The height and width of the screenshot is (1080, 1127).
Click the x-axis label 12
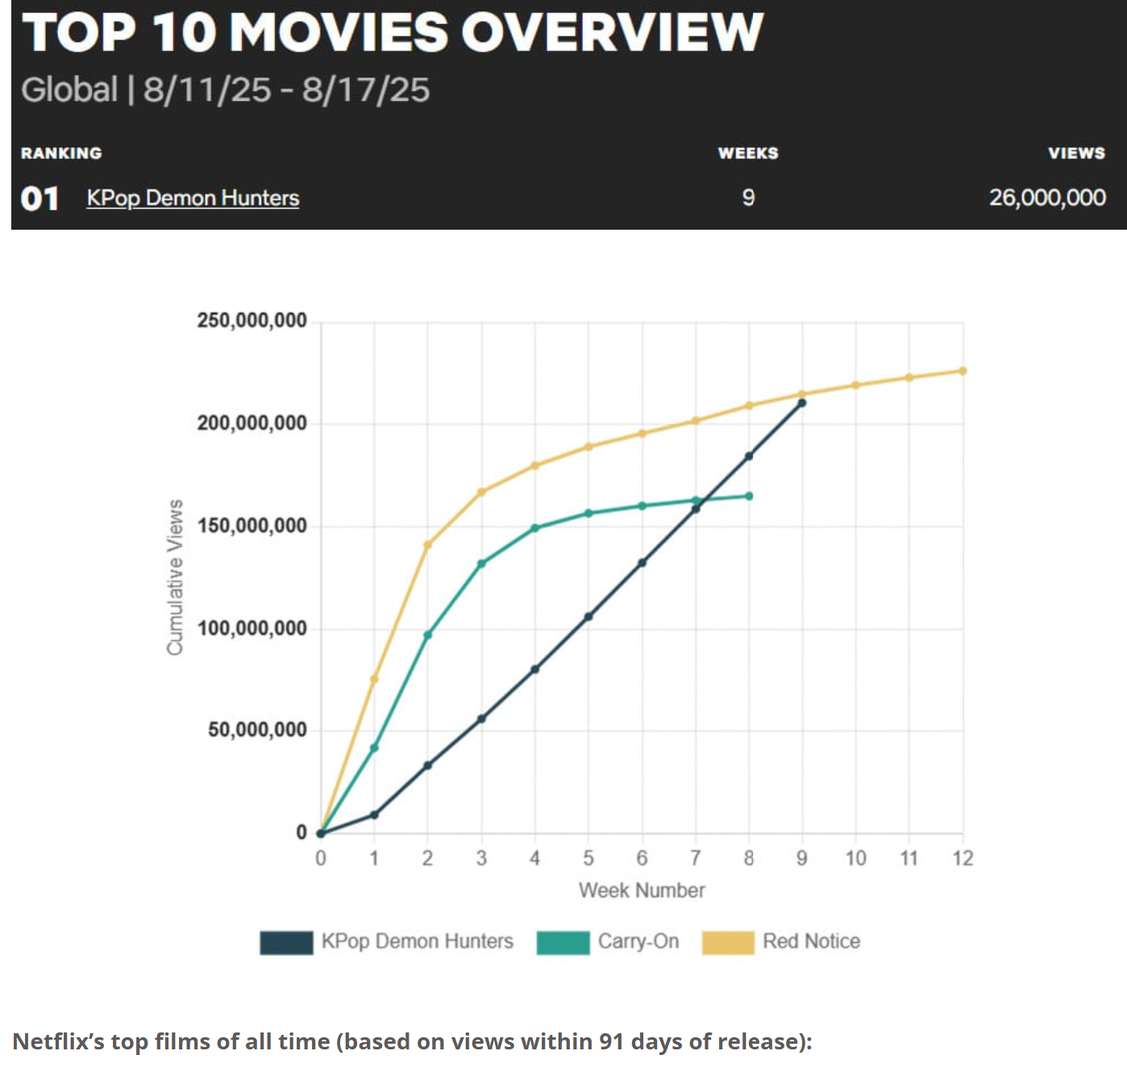[x=963, y=858]
